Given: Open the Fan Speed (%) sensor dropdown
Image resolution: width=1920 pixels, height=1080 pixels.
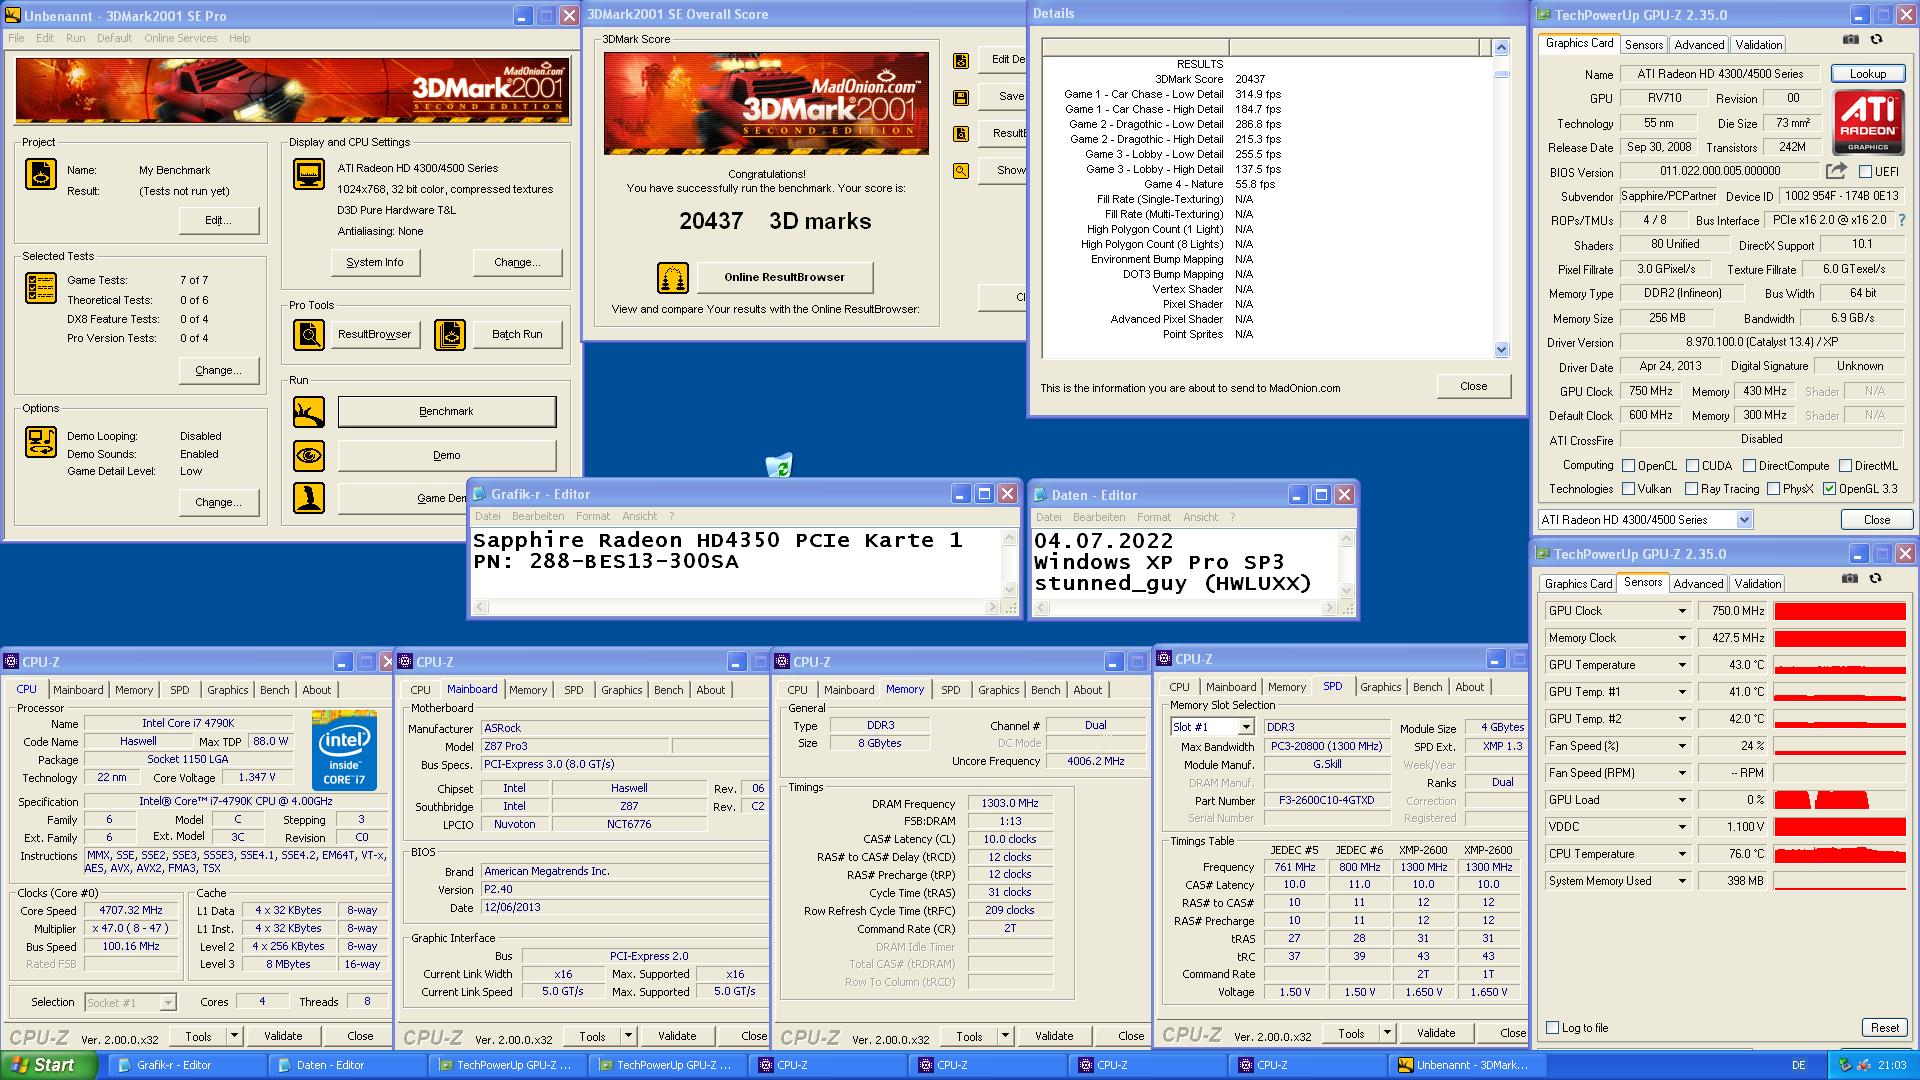Looking at the screenshot, I should (1682, 746).
